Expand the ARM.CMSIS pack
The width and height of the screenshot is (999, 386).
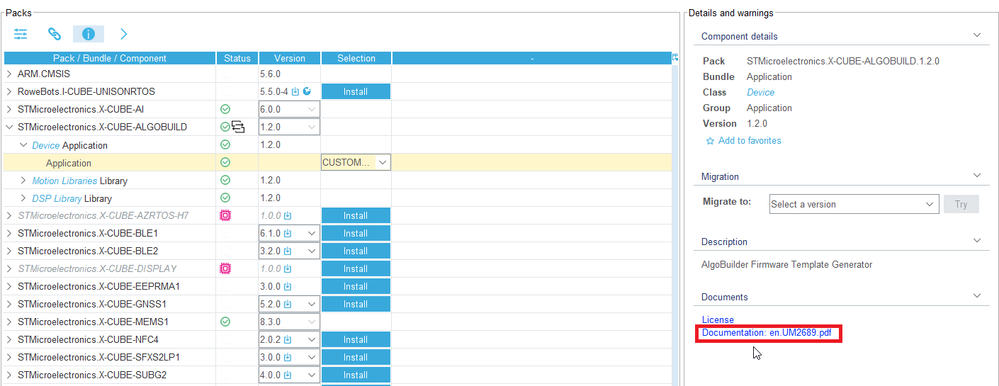[9, 74]
